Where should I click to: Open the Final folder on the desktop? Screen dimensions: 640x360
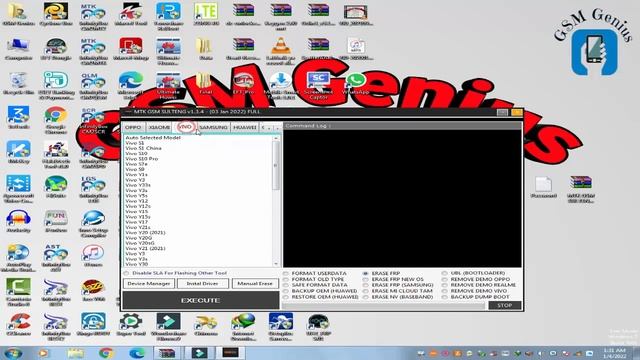pyautogui.click(x=206, y=84)
